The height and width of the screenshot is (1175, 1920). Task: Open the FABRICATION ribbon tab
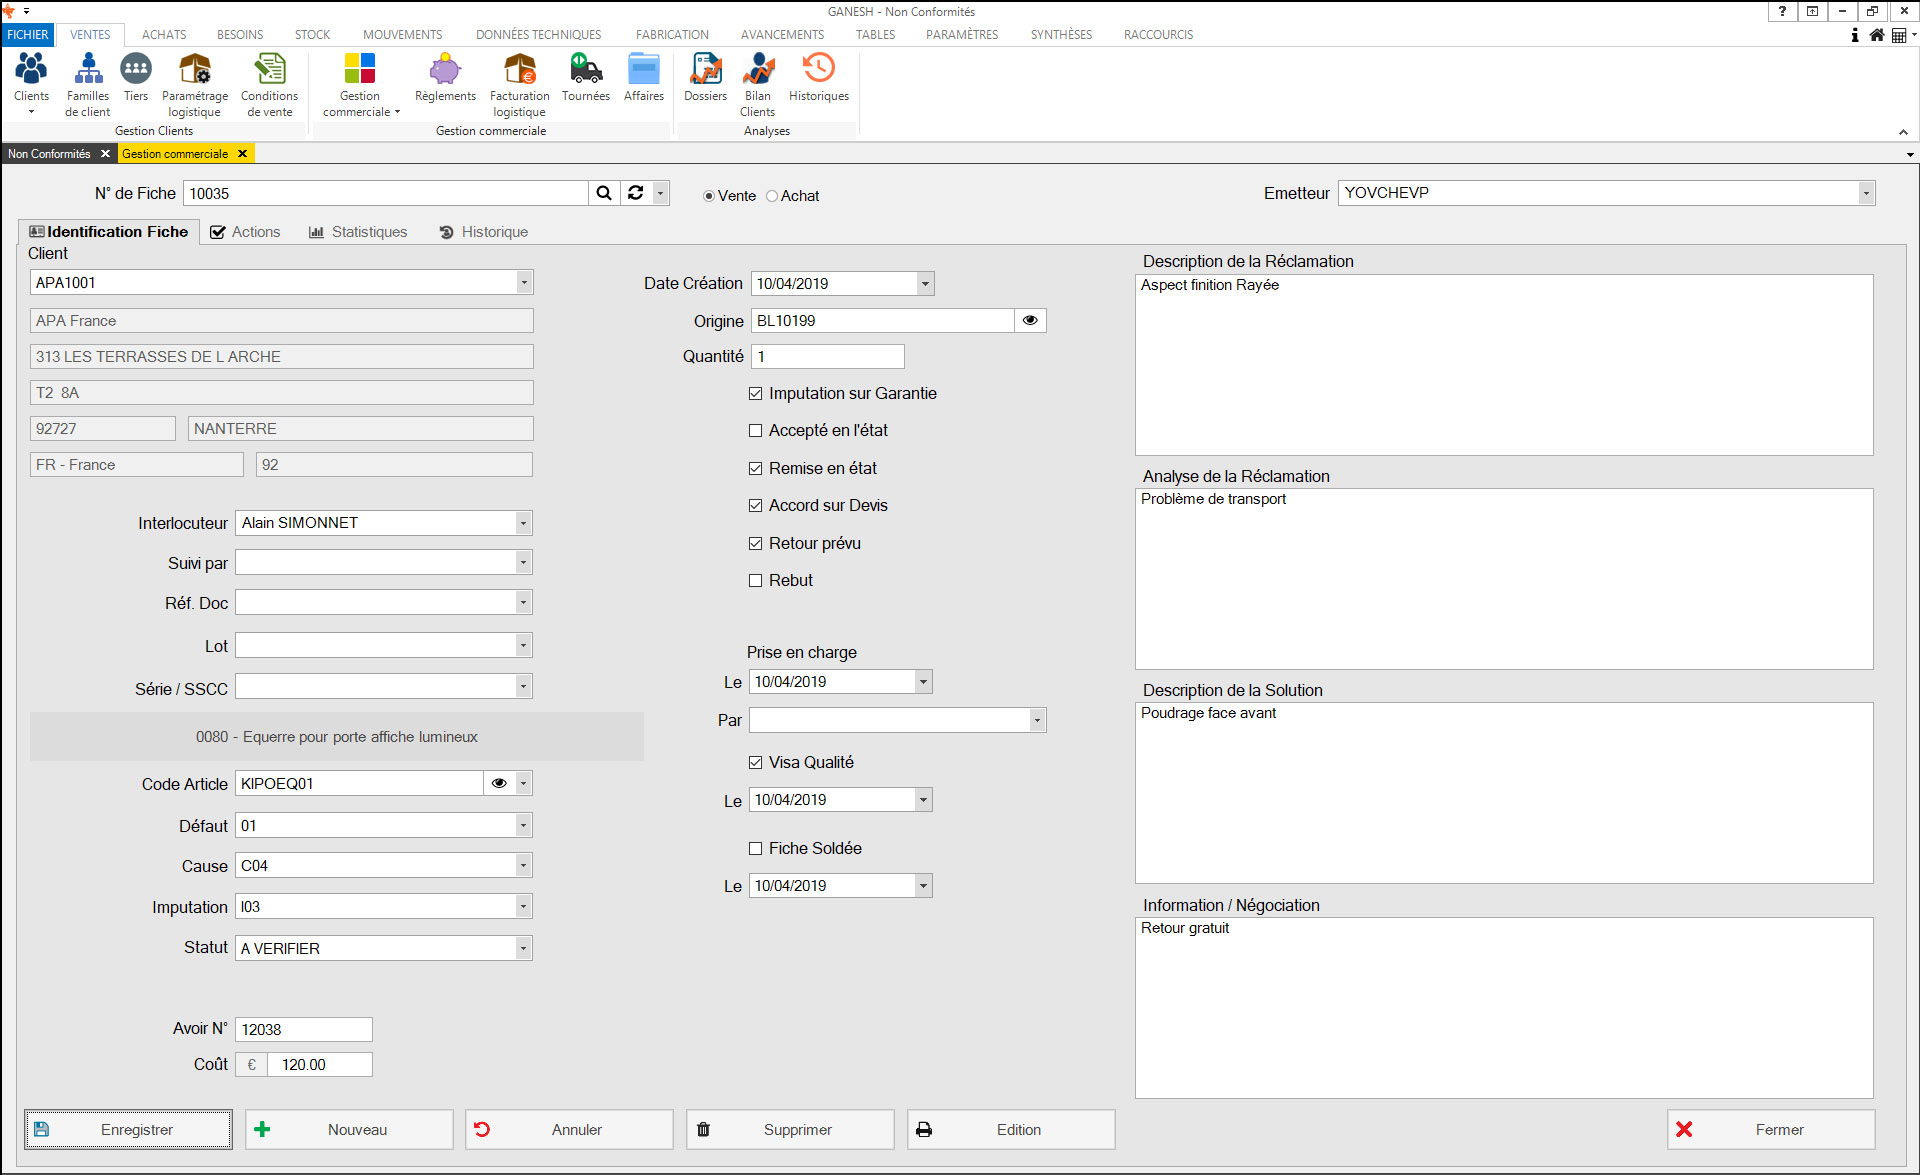(672, 34)
